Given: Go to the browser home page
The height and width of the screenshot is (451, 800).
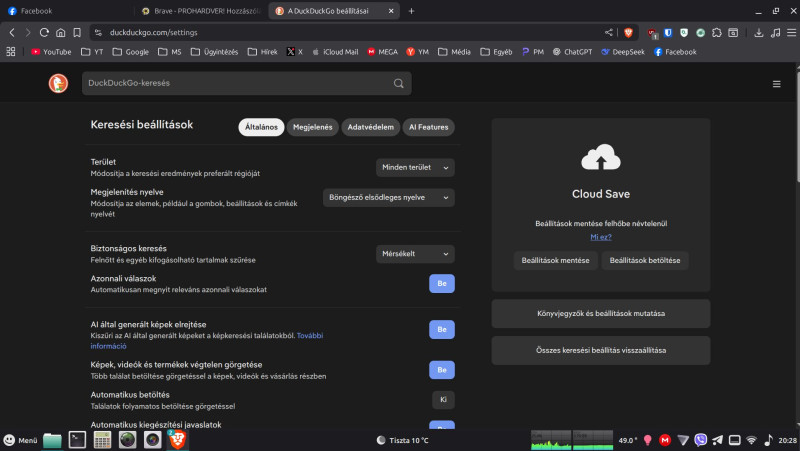Looking at the screenshot, I should [61, 32].
